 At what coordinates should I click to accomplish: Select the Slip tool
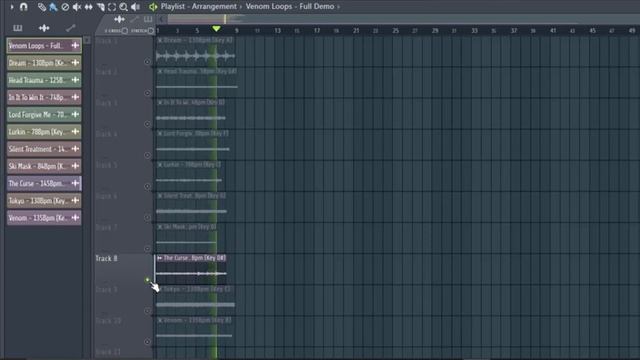(88, 7)
